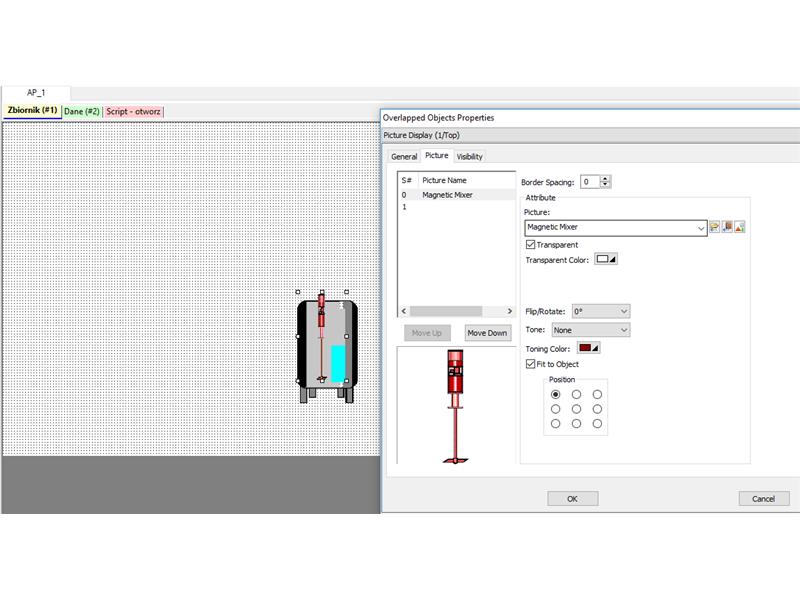Decrease Border Spacing with down arrow
Viewport: 800px width, 600px height.
coord(605,185)
